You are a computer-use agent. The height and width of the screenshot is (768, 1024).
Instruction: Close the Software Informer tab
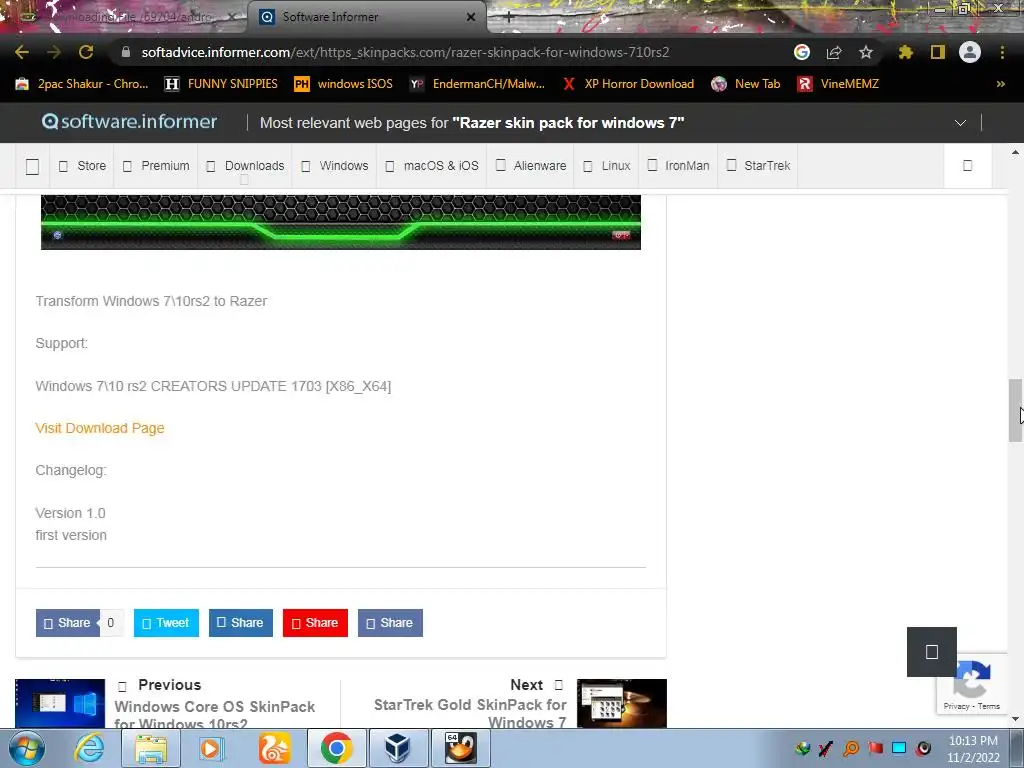471,17
